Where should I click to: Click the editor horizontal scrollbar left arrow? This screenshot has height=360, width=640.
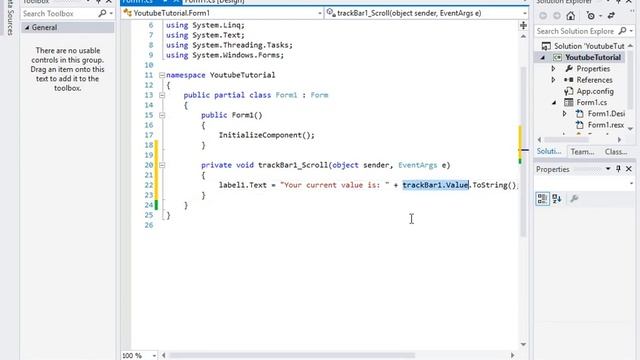[164, 355]
